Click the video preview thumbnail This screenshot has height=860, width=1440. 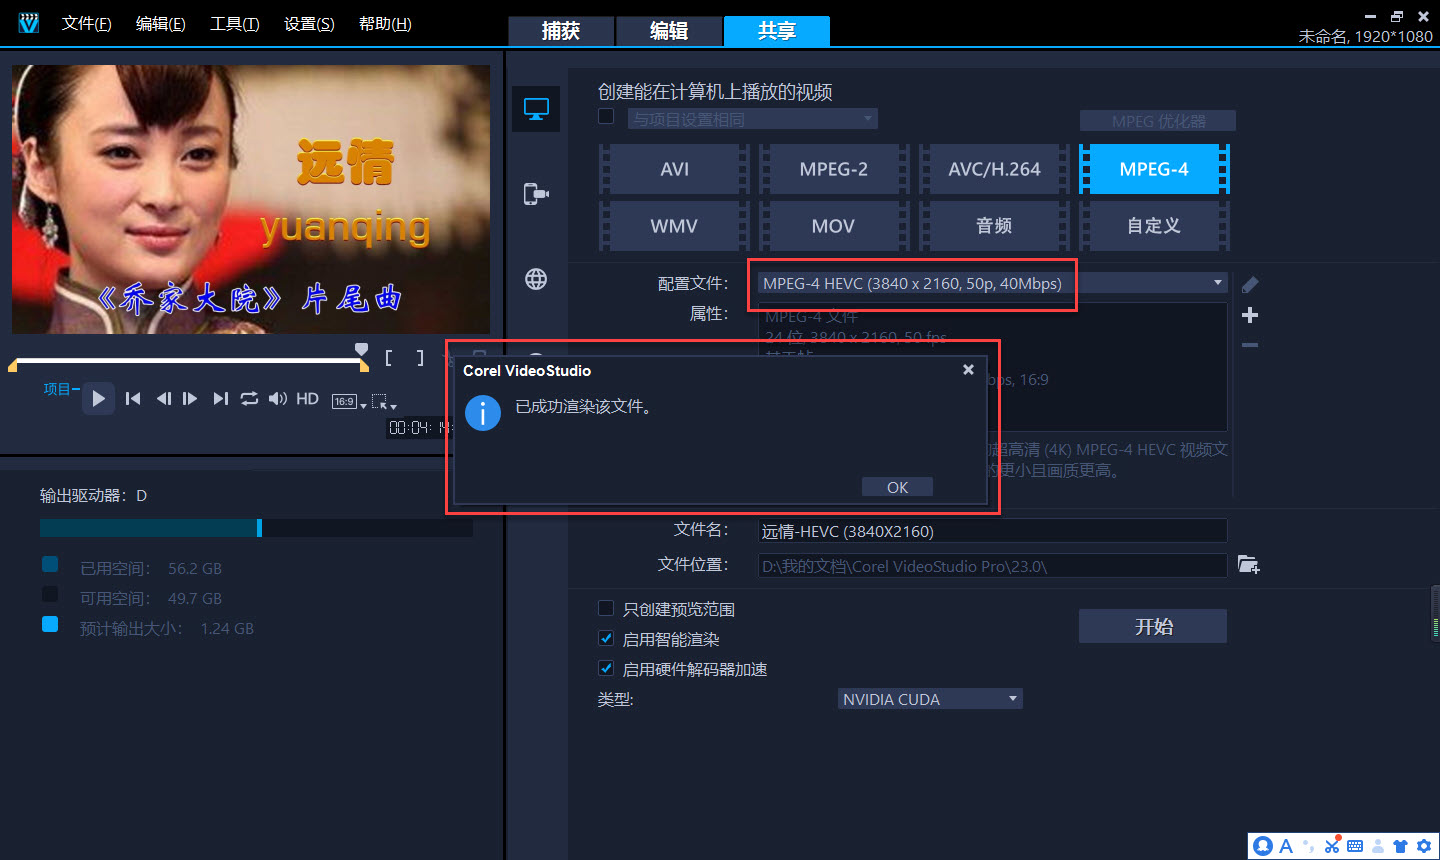coord(251,199)
